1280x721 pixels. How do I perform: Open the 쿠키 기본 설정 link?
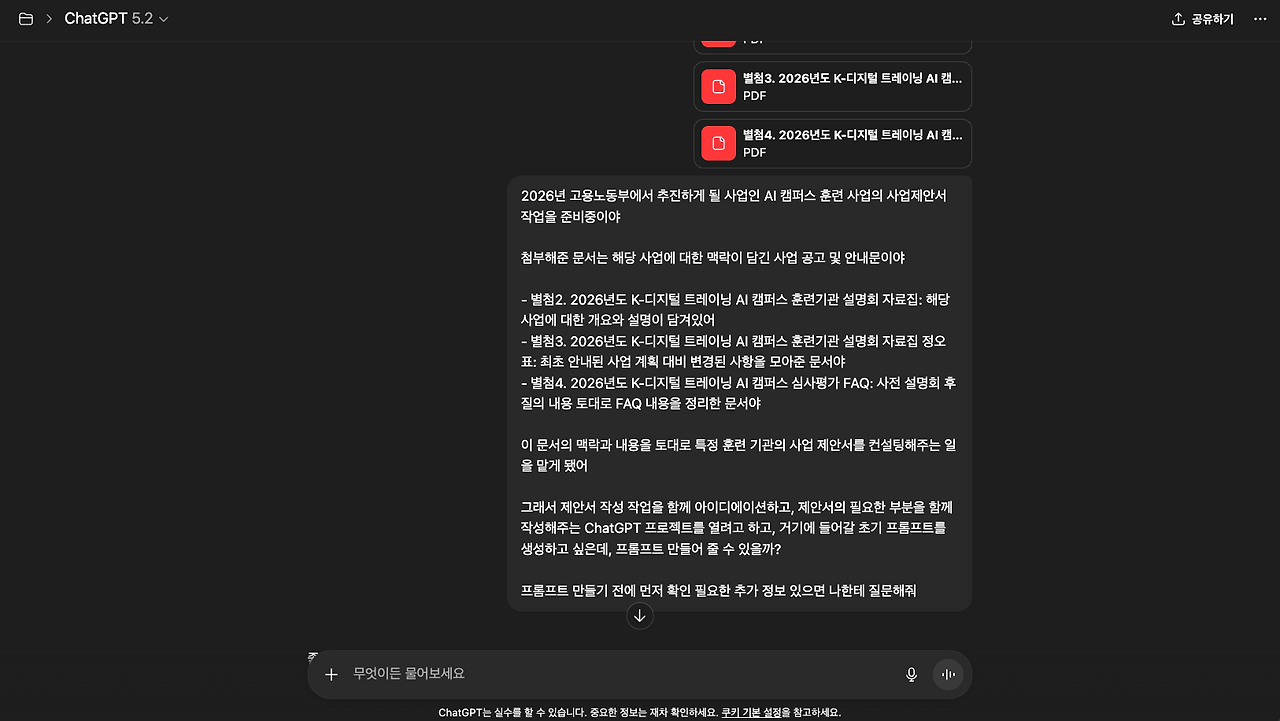tap(755, 713)
